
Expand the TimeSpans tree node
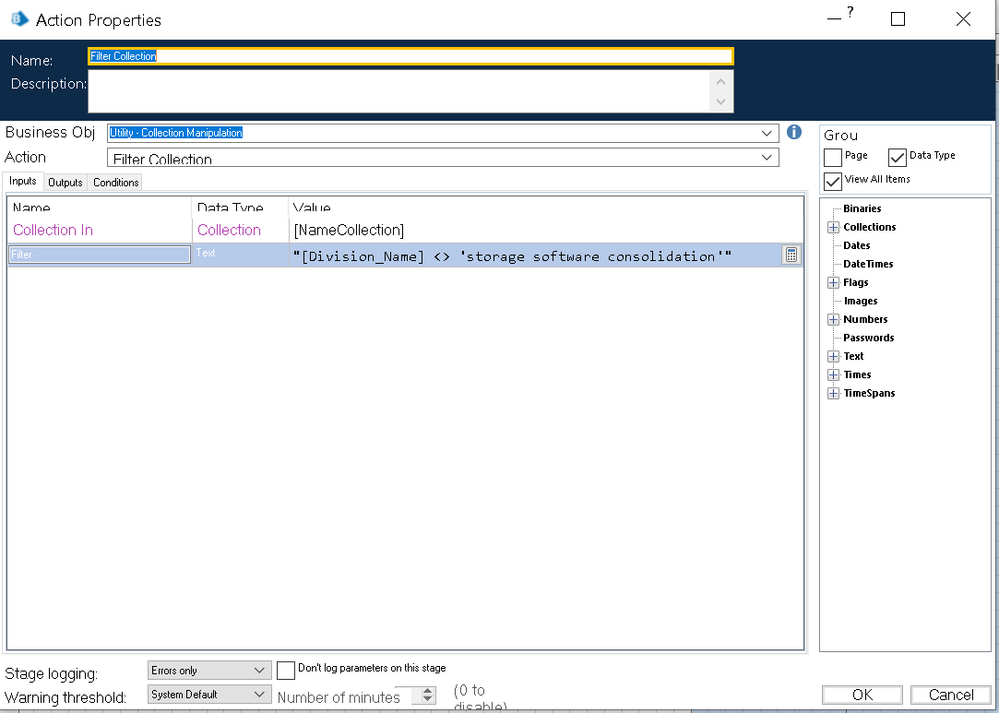(x=833, y=394)
